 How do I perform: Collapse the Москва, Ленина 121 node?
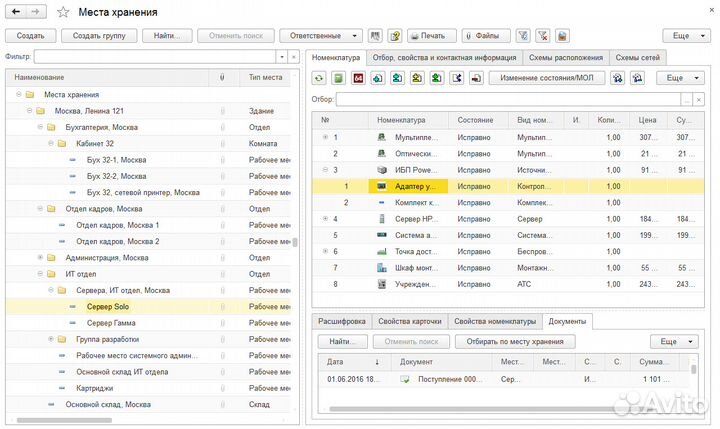[29, 111]
